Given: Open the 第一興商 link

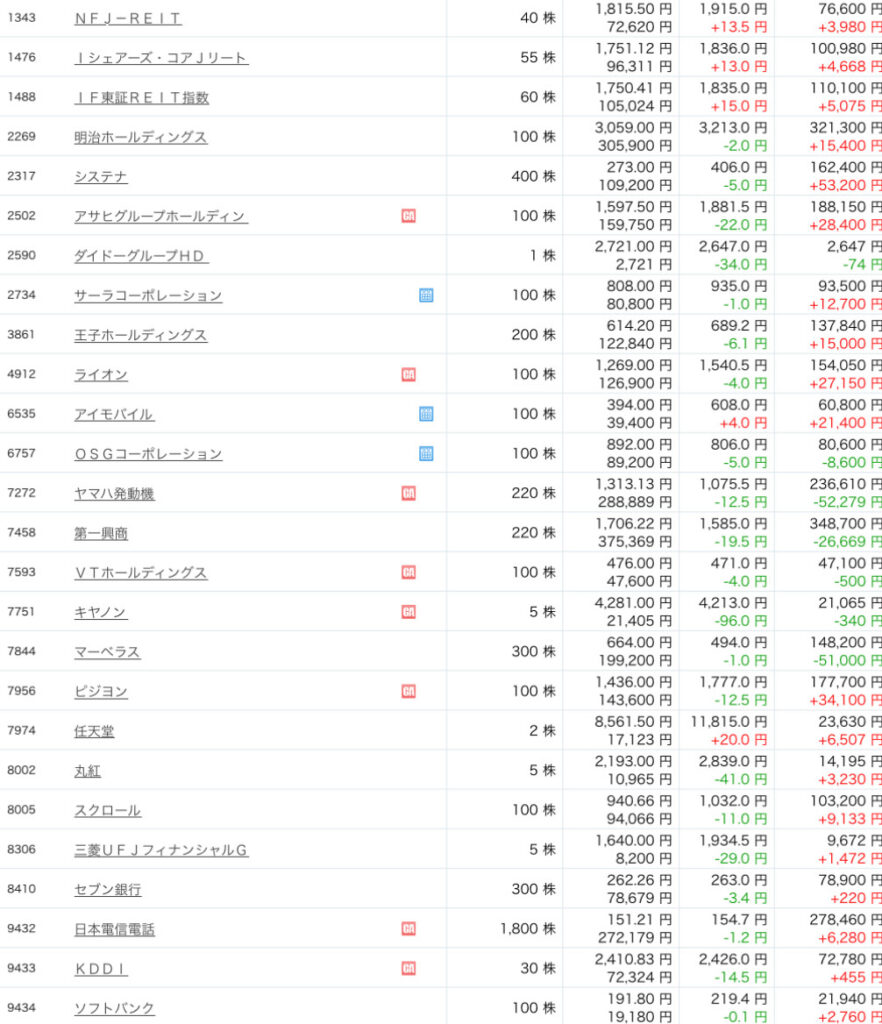Looking at the screenshot, I should click(x=101, y=534).
